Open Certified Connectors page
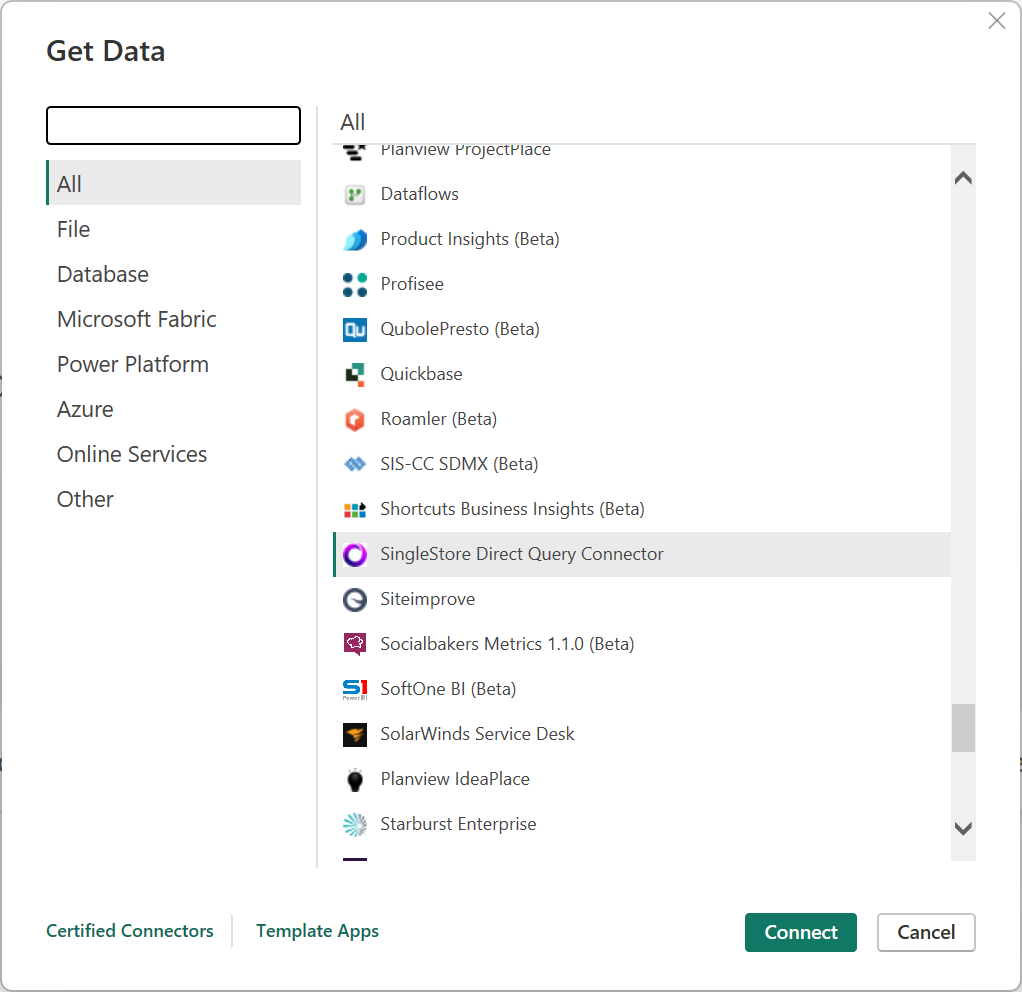1022x992 pixels. 129,931
